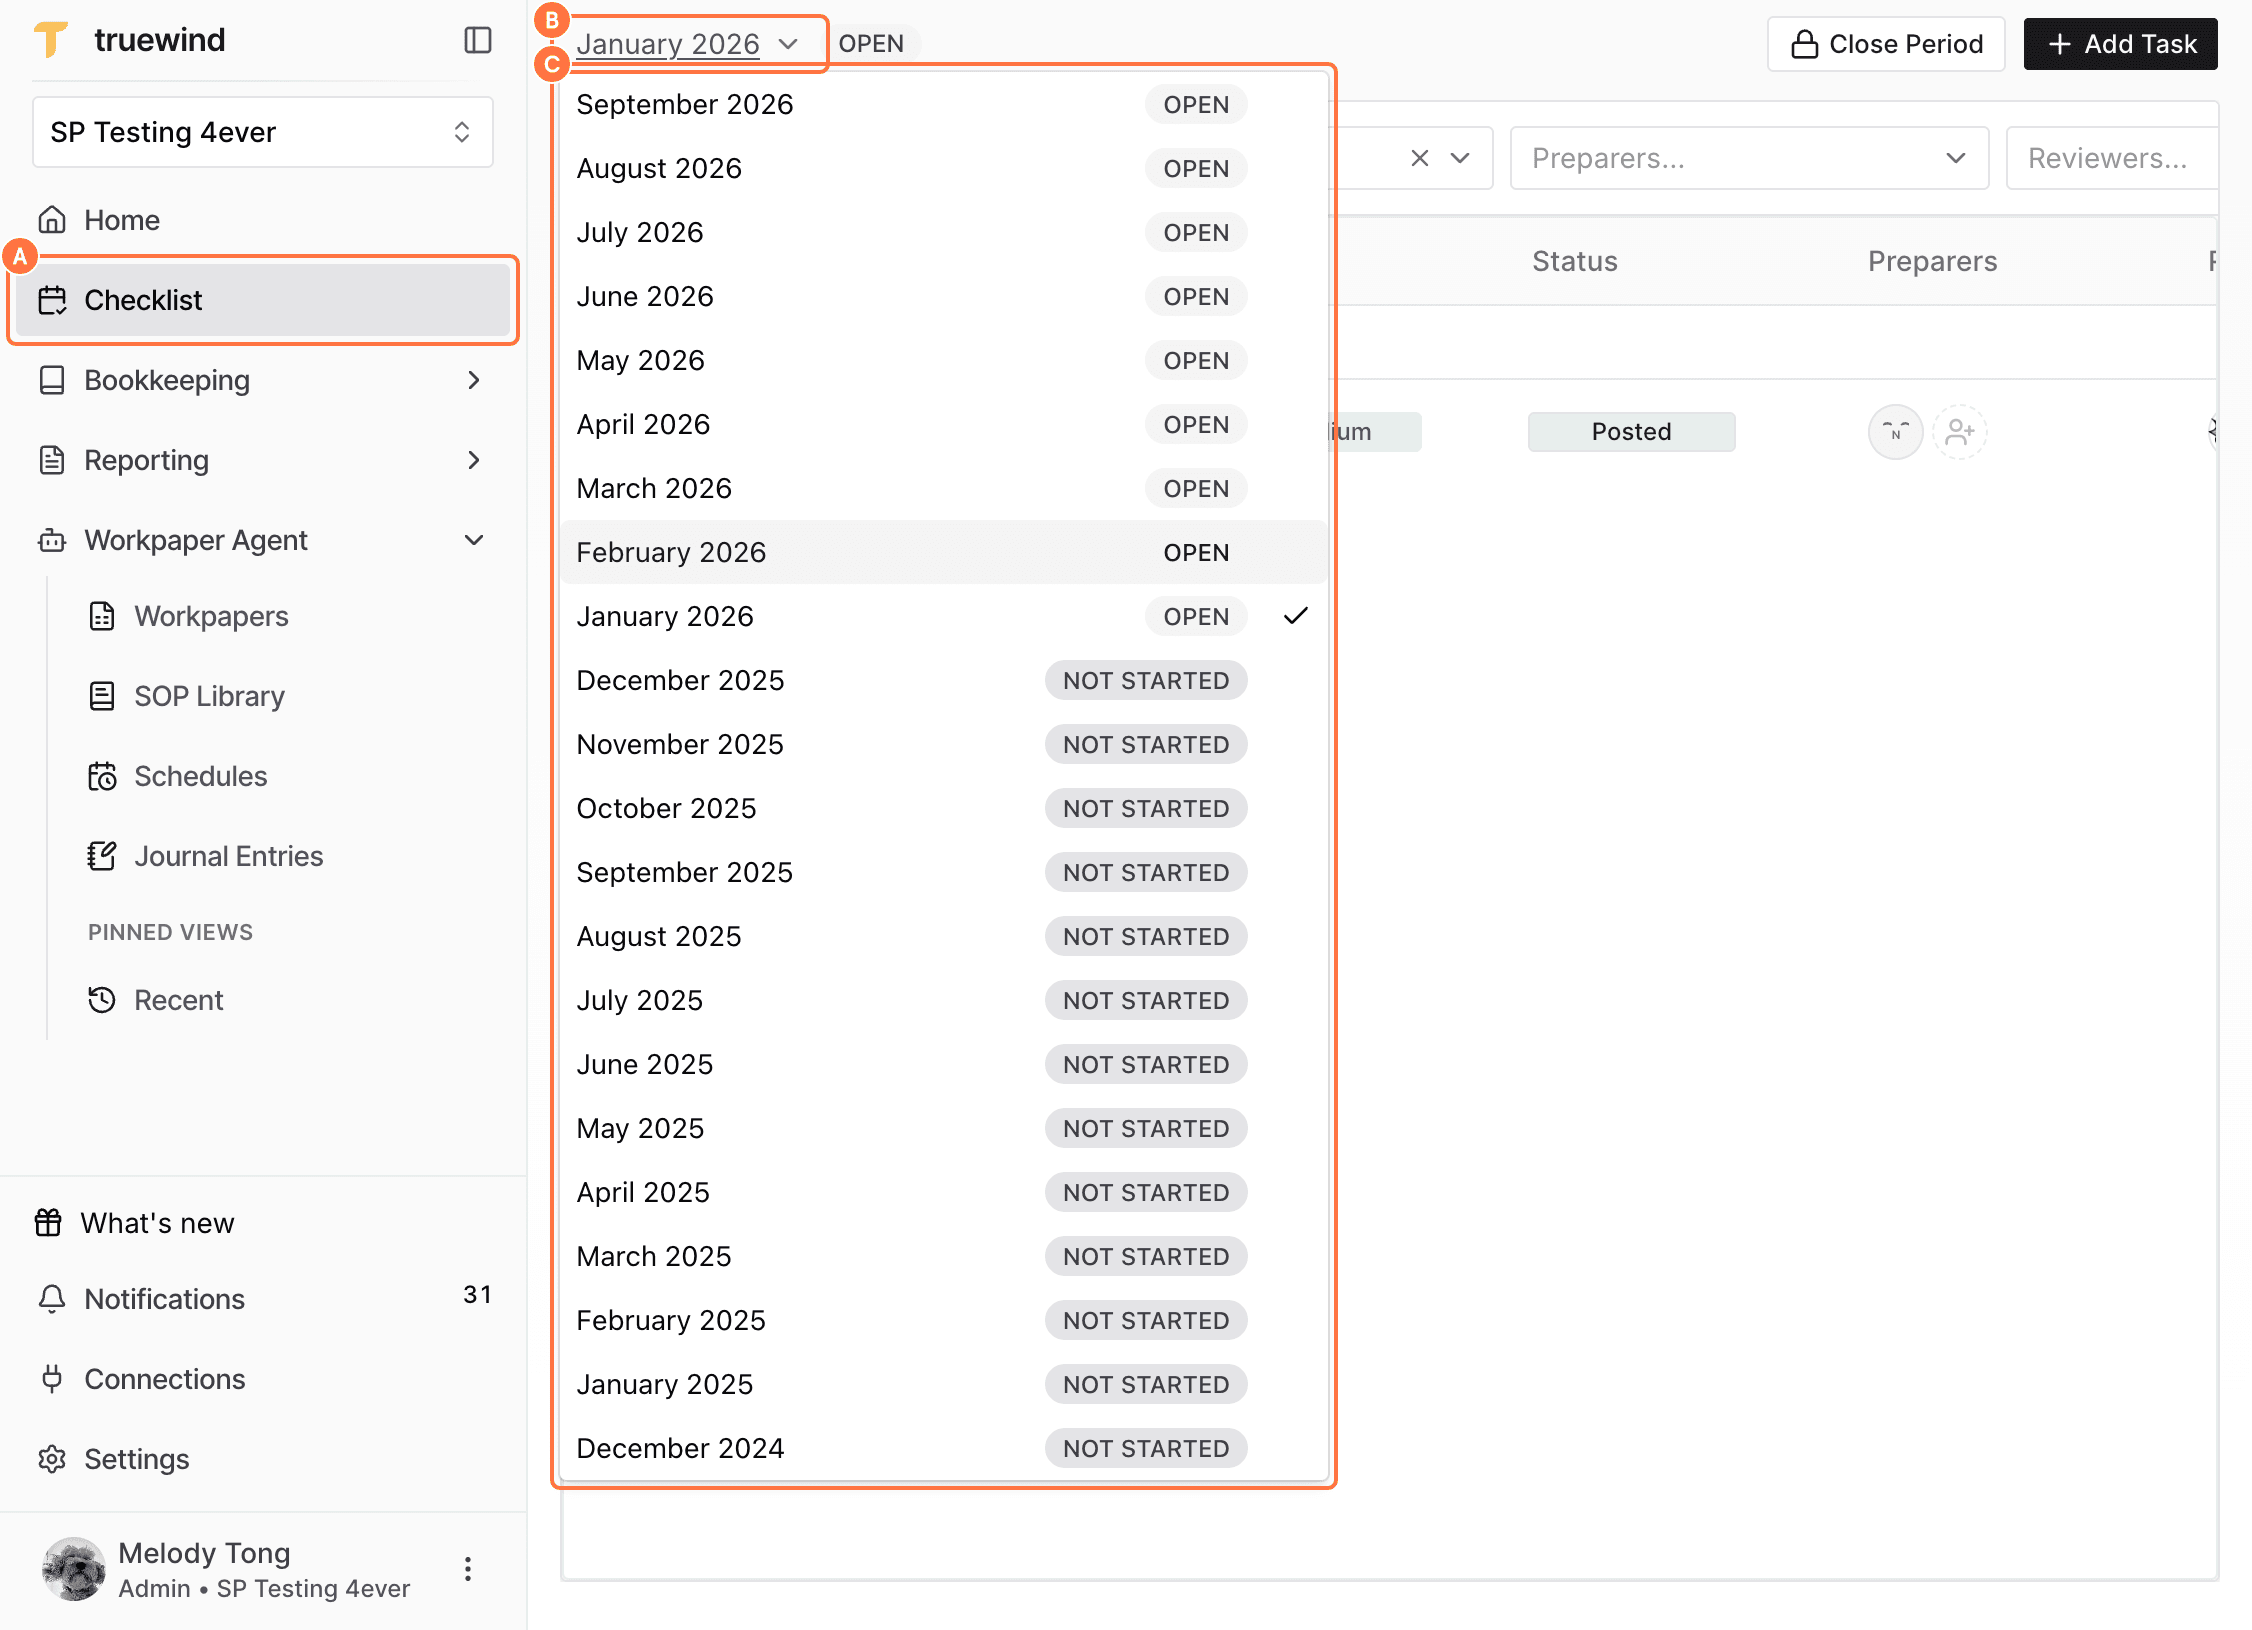Image resolution: width=2252 pixels, height=1630 pixels.
Task: Click the January 2026 period dropdown
Action: pos(687,44)
